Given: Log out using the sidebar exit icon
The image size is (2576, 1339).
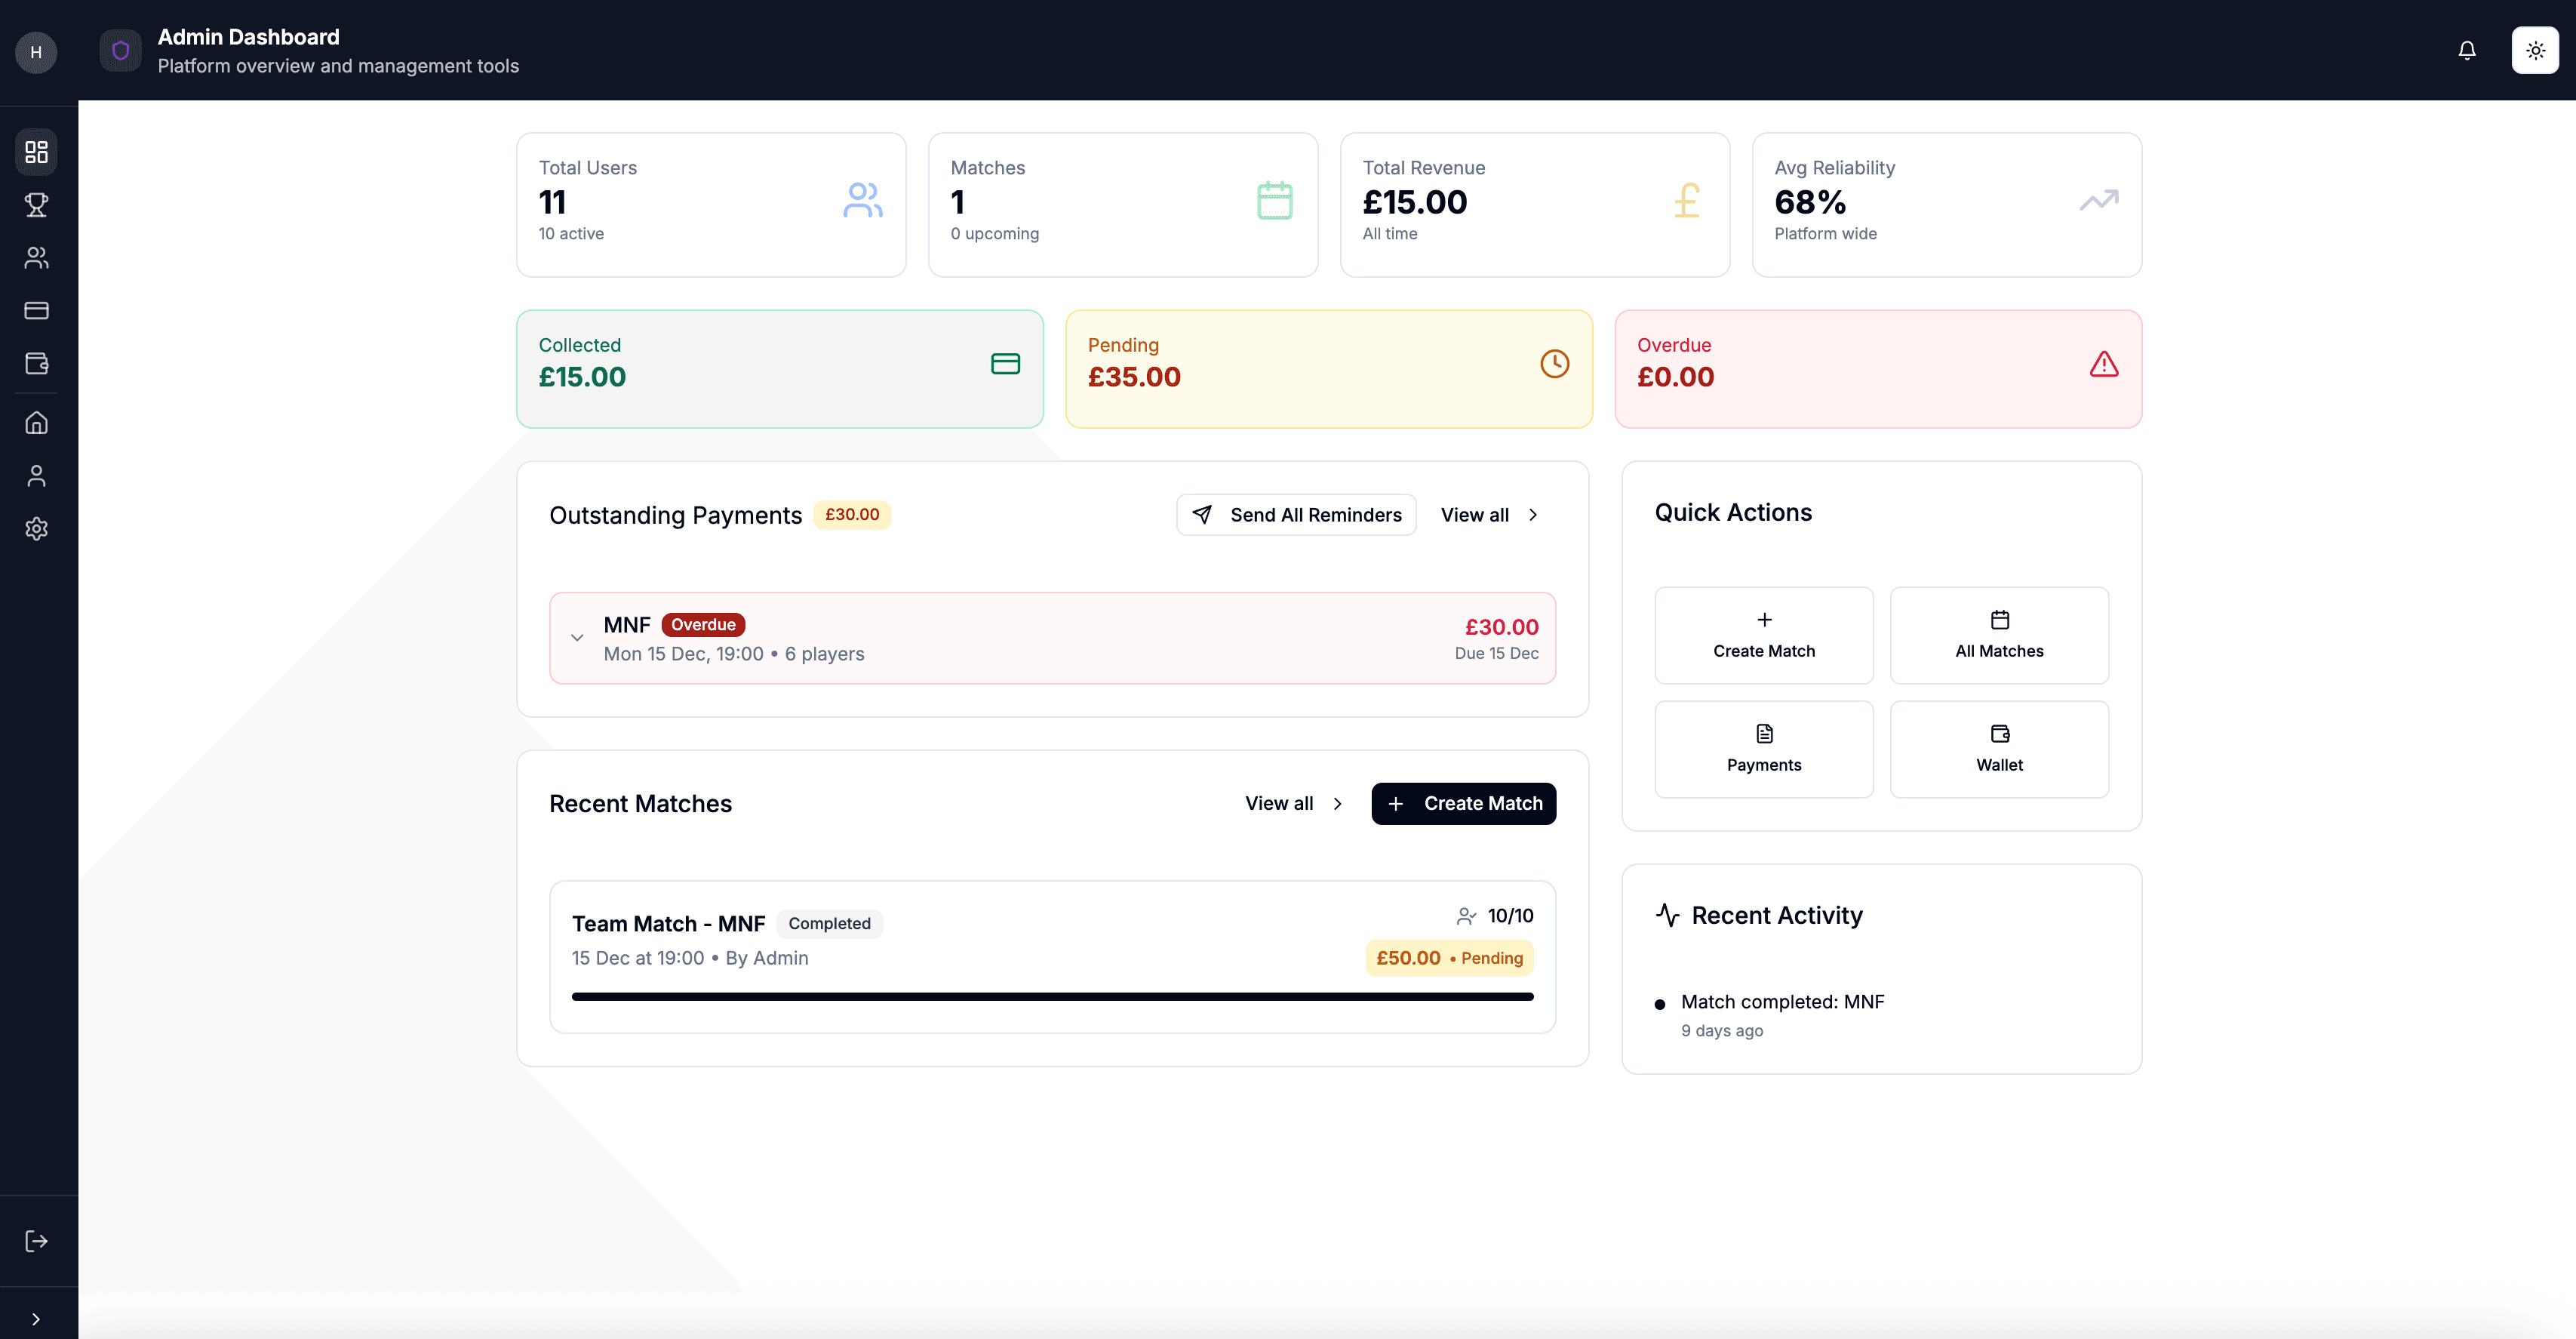Looking at the screenshot, I should point(36,1241).
